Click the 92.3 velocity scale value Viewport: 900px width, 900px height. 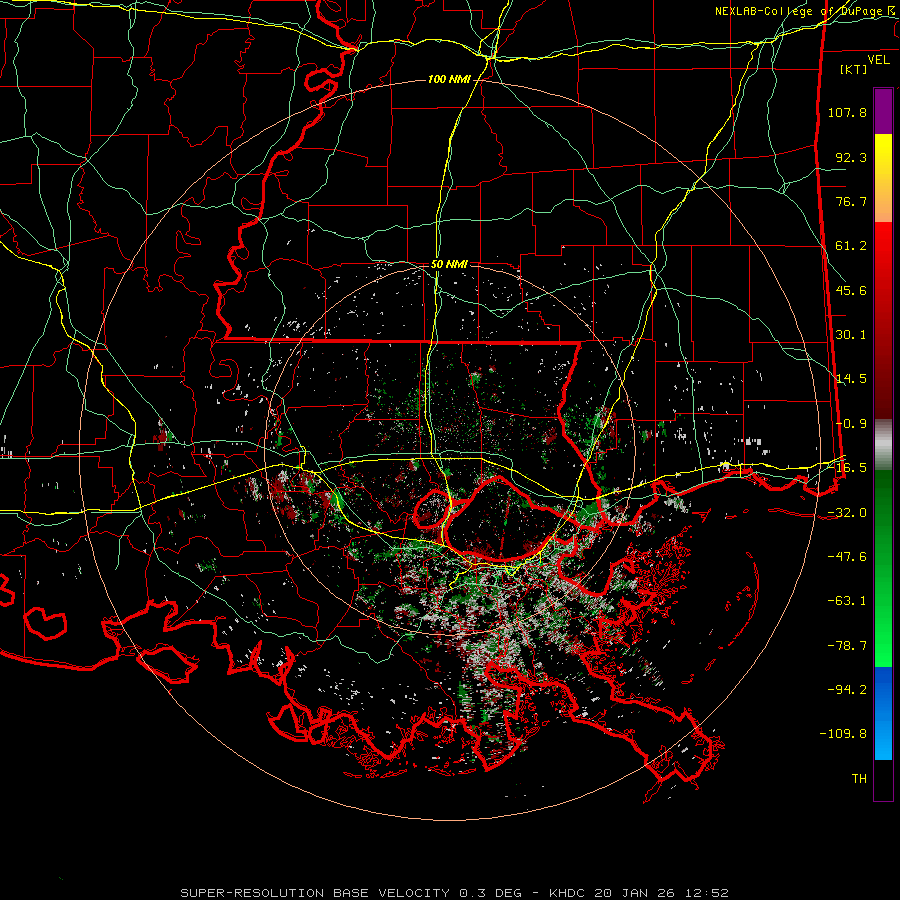coord(851,157)
